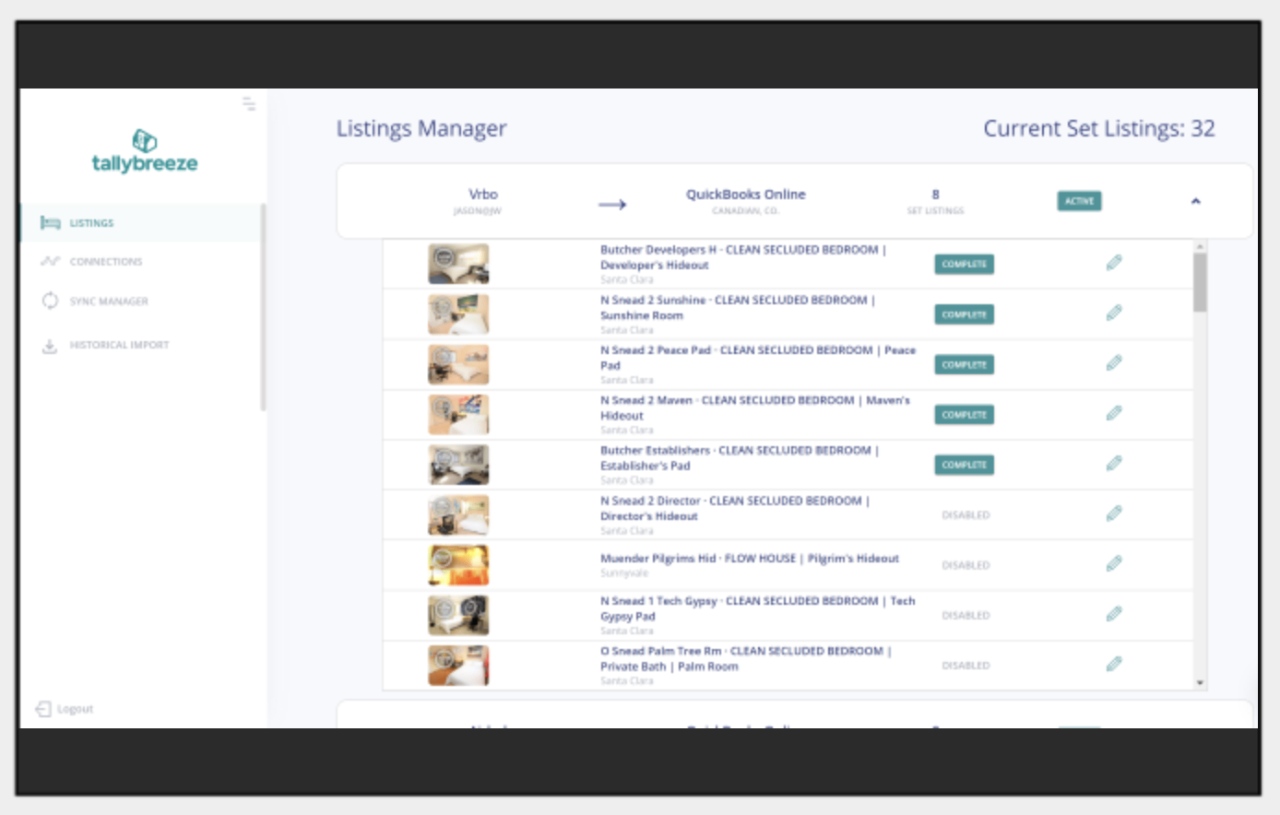Select the Muender Pilgrims Hid listing title
Image resolution: width=1280 pixels, height=815 pixels.
tap(750, 558)
